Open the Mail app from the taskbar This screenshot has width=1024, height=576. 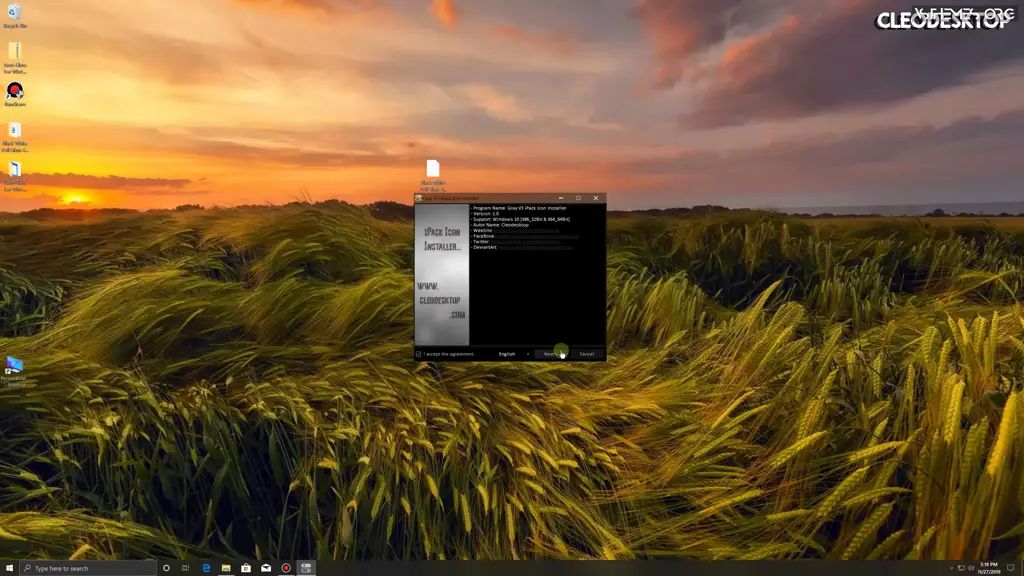266,567
